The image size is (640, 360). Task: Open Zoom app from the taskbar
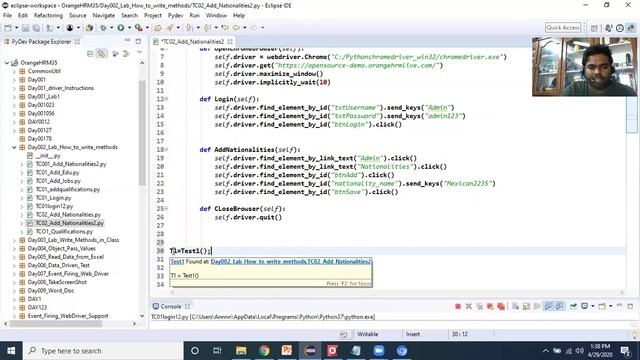[x=379, y=351]
